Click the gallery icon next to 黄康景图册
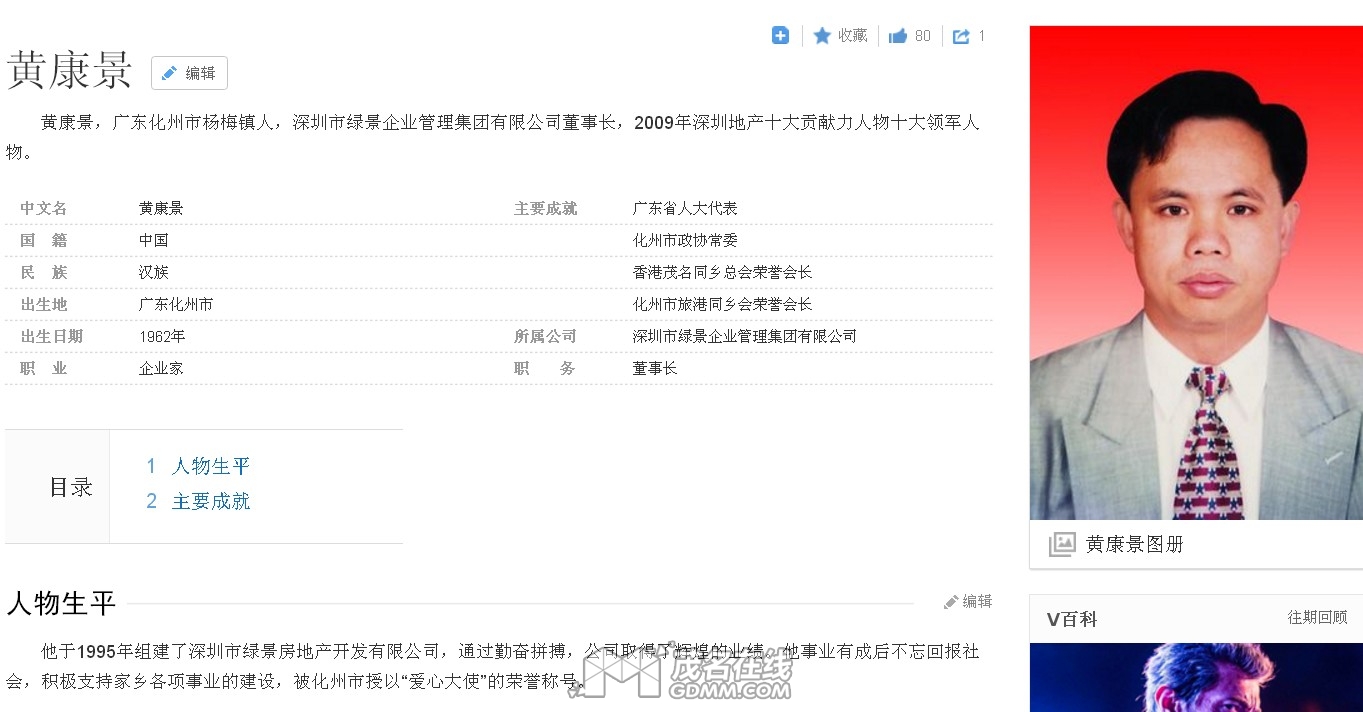 (x=1062, y=544)
